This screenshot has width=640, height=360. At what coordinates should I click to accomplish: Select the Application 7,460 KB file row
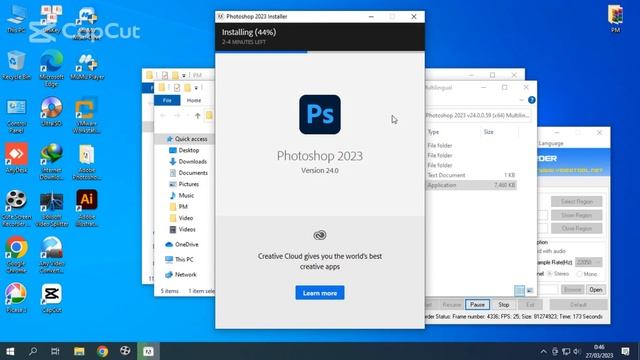471,185
